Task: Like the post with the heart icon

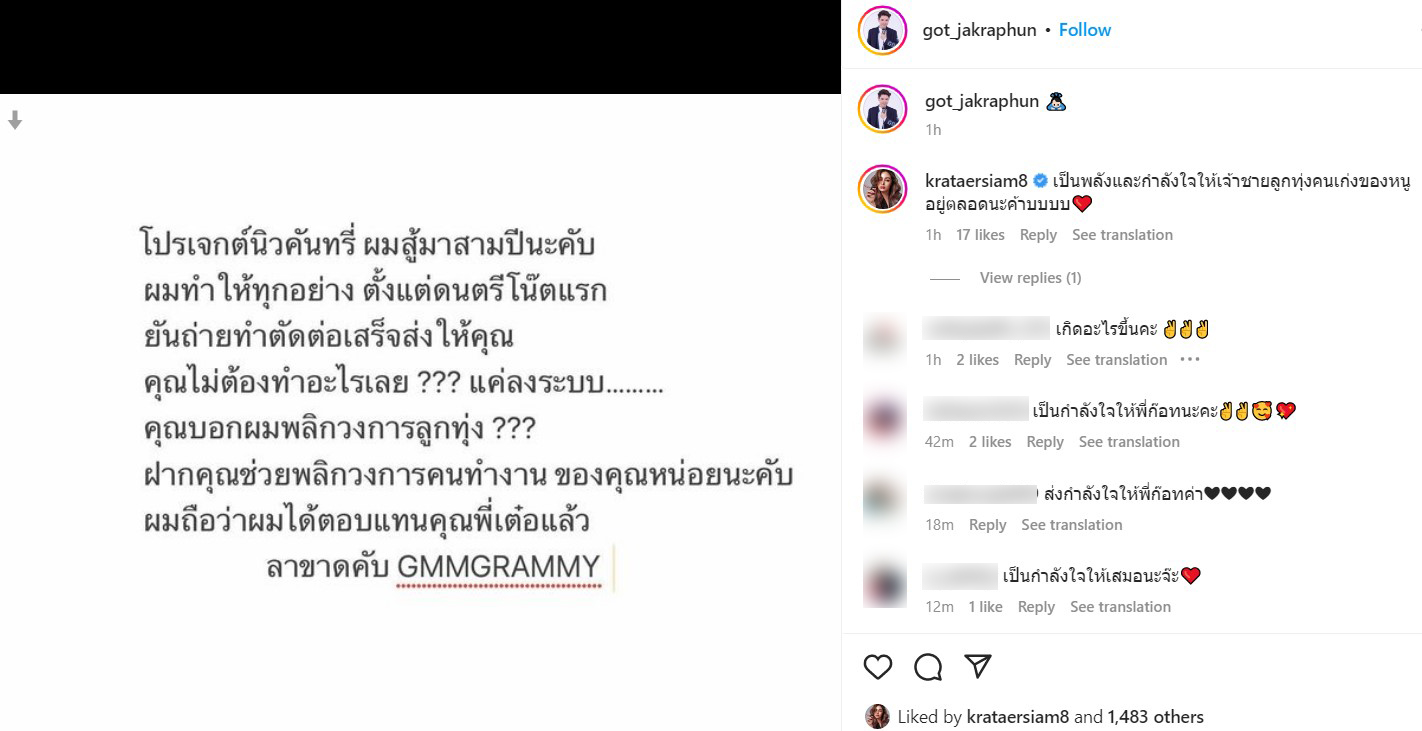Action: (877, 667)
